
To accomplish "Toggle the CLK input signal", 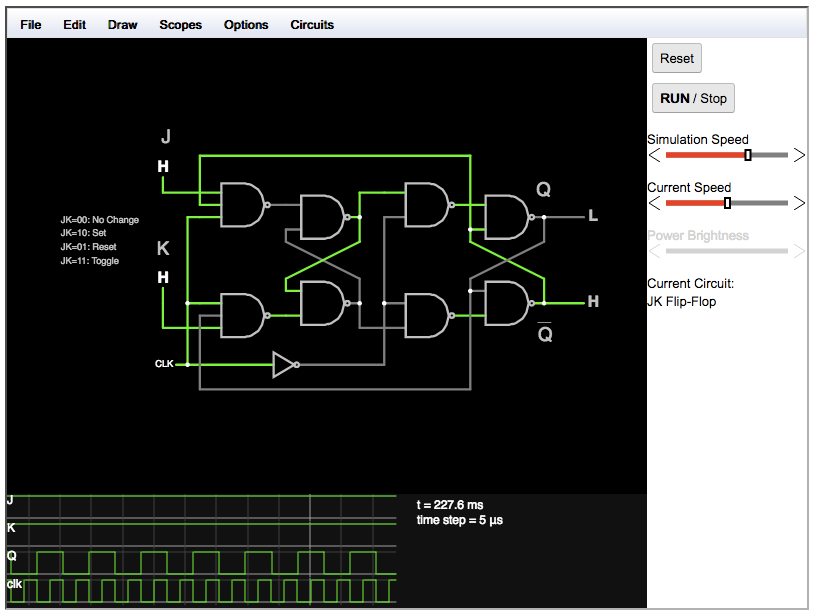I will [x=167, y=364].
